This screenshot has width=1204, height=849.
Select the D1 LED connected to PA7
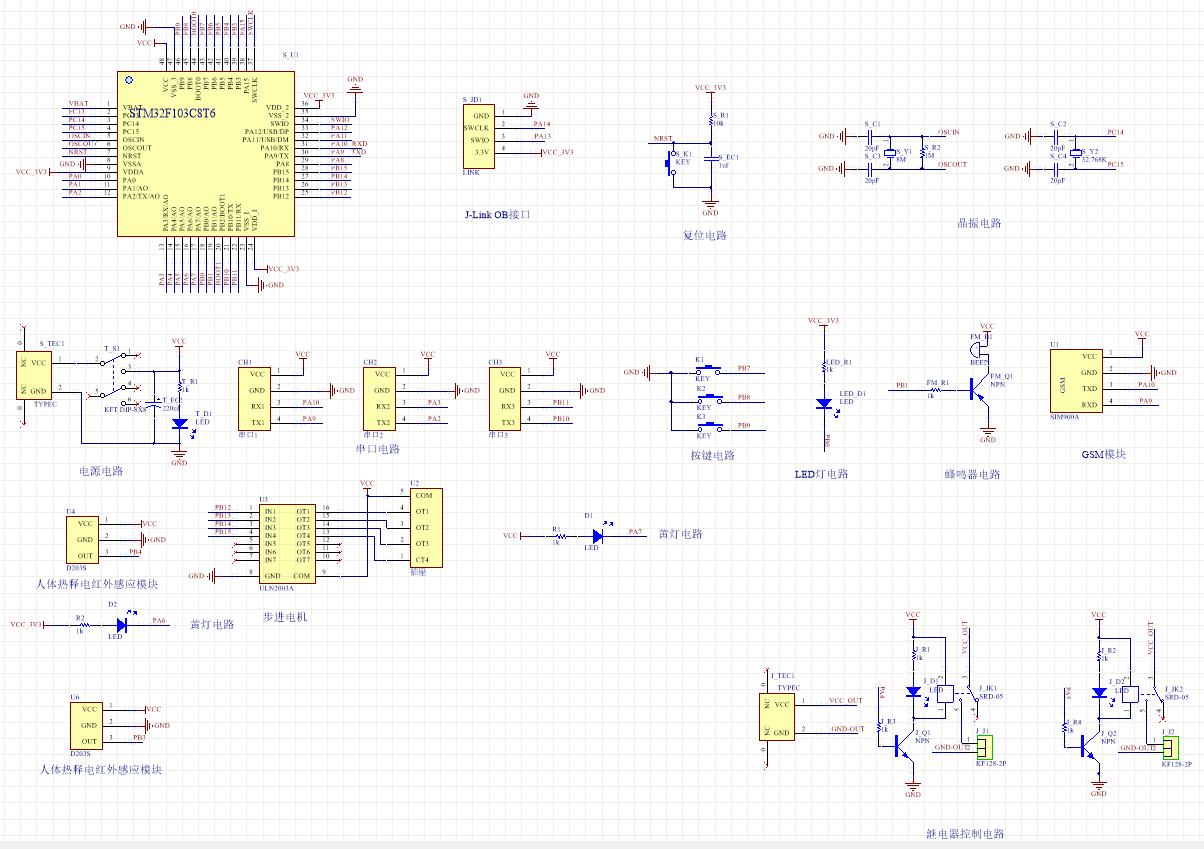[x=599, y=536]
